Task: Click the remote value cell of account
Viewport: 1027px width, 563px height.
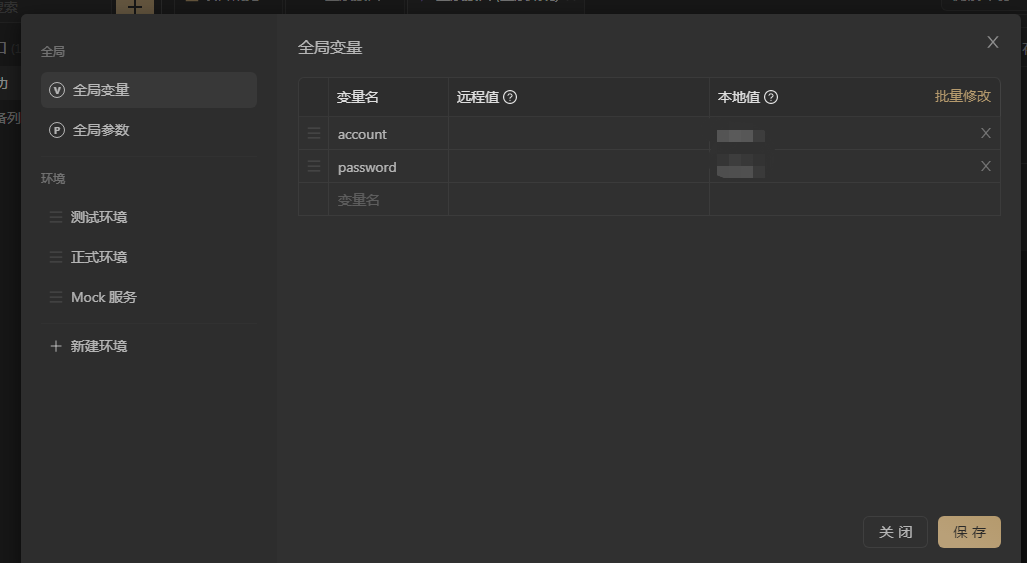Action: (579, 134)
